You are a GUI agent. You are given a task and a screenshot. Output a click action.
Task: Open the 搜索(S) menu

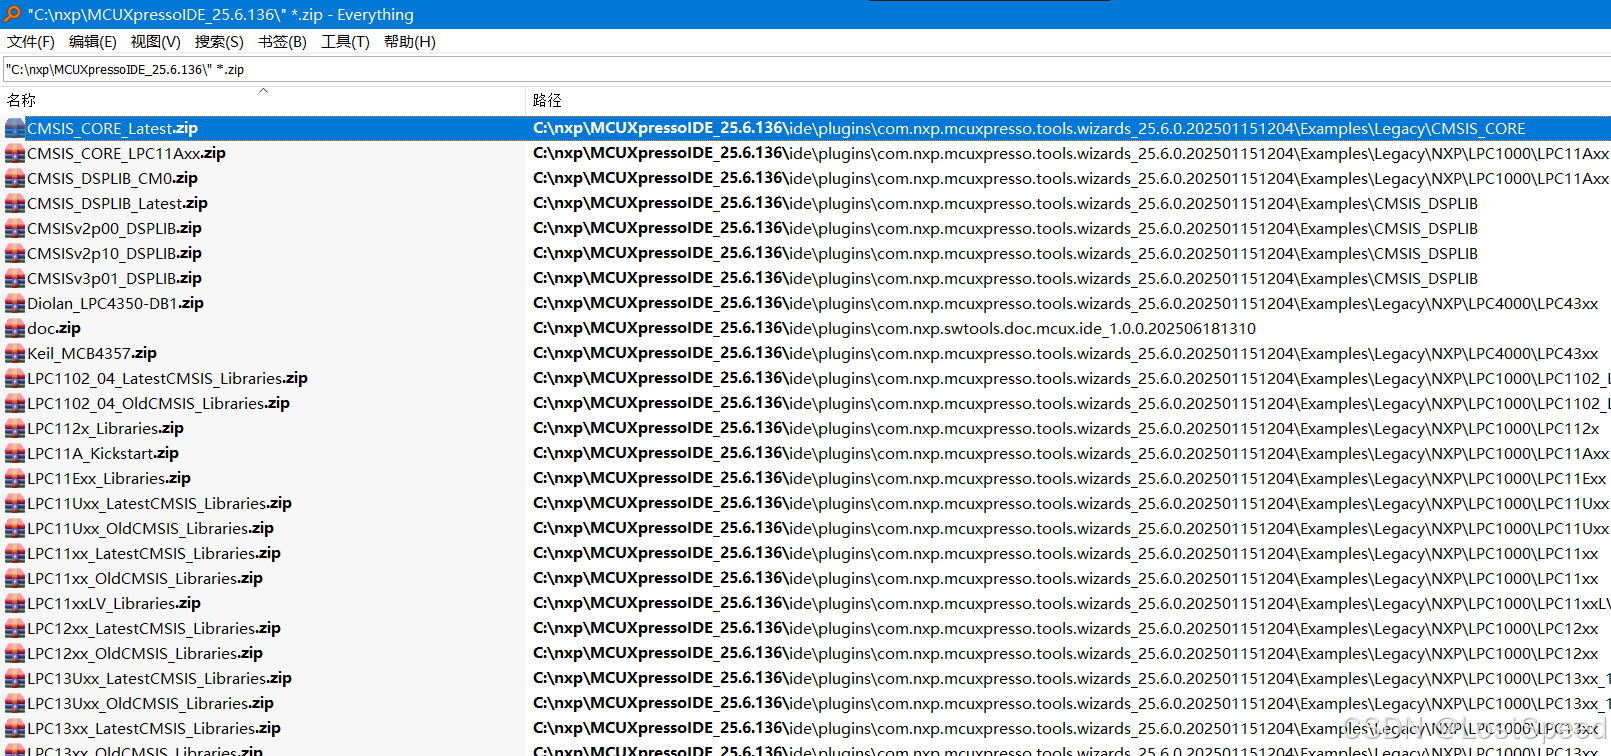click(x=219, y=42)
